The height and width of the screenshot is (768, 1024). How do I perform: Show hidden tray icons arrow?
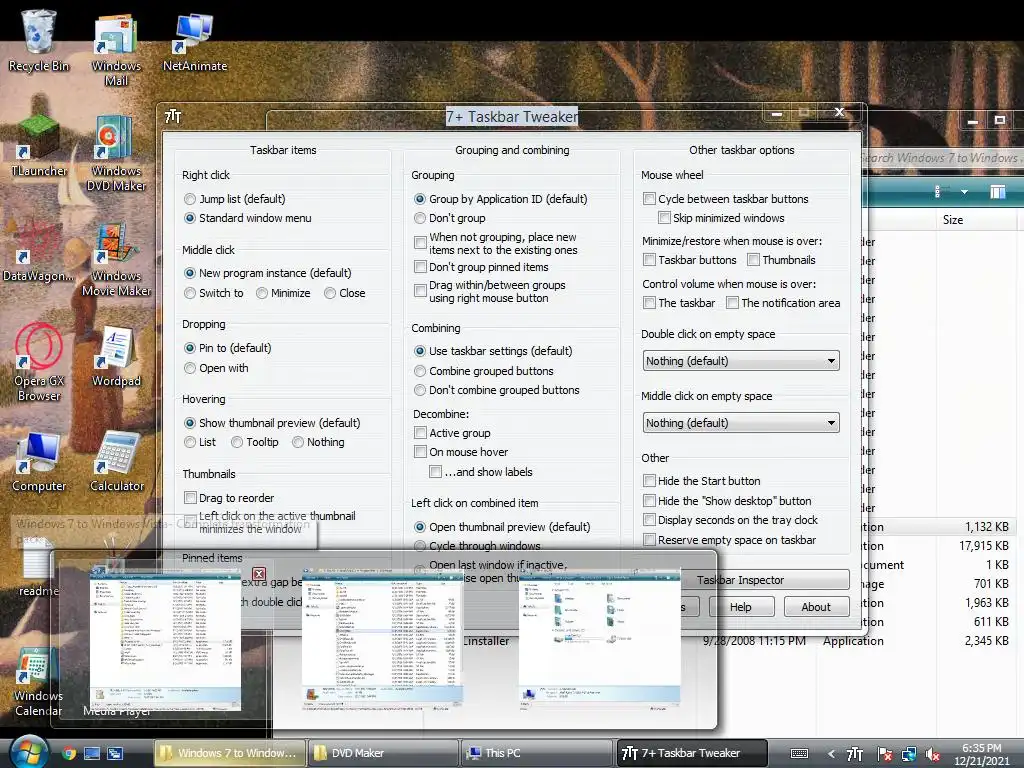831,754
